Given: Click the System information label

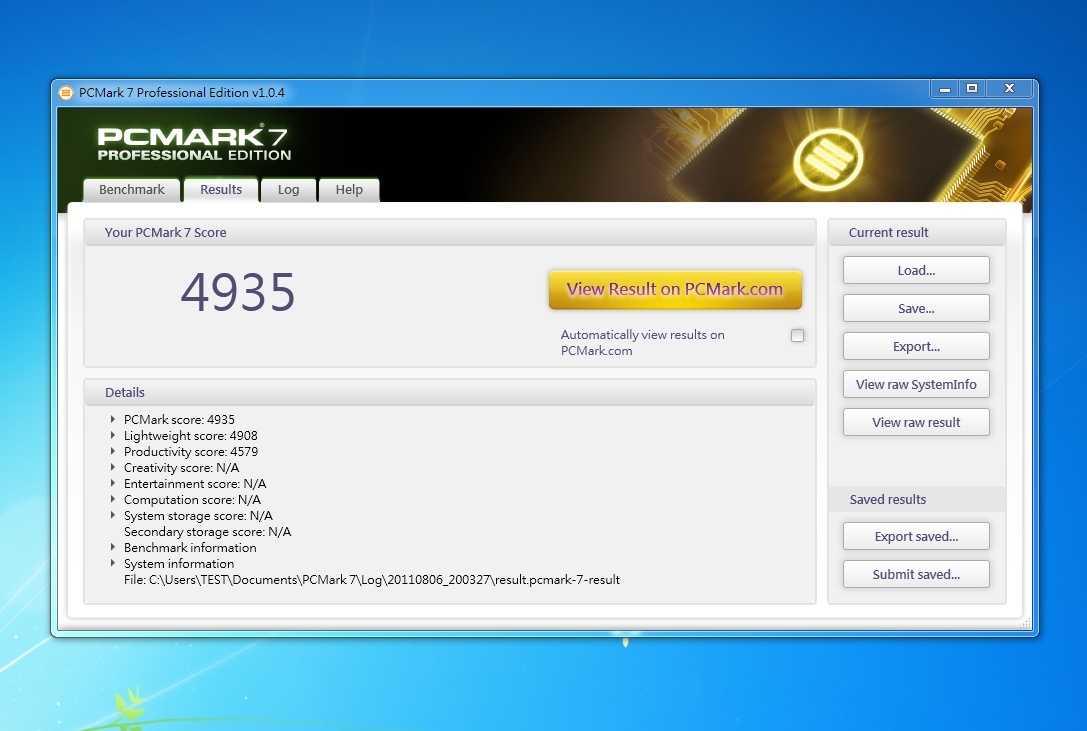Looking at the screenshot, I should (x=179, y=563).
